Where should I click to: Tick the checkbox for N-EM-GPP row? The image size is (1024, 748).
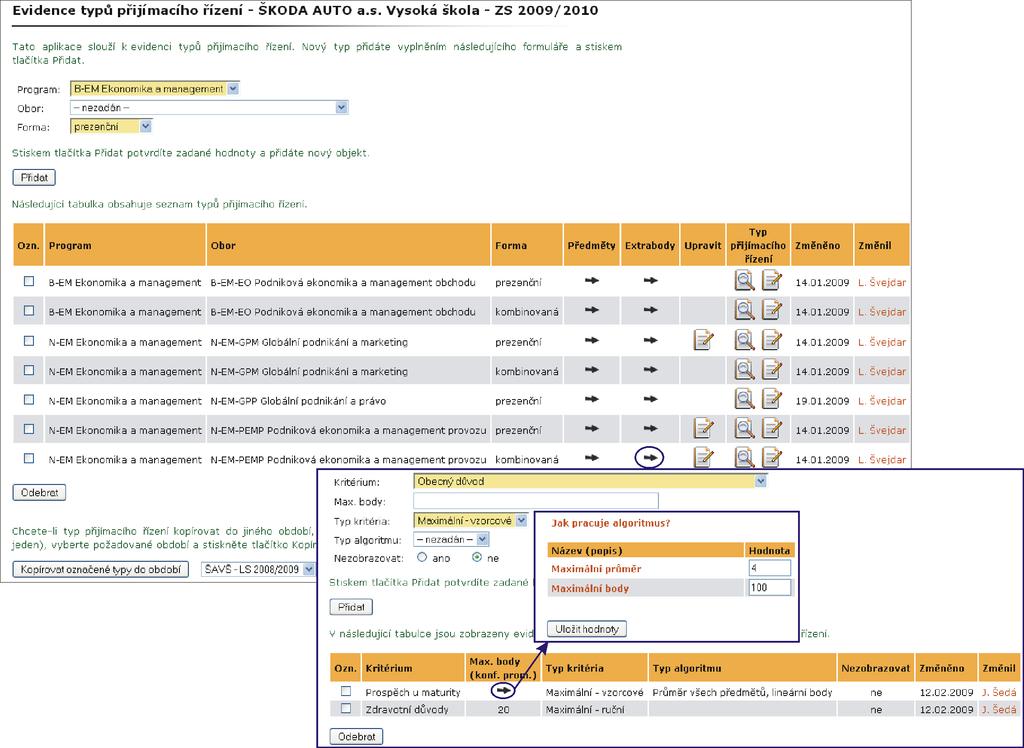pyautogui.click(x=29, y=400)
